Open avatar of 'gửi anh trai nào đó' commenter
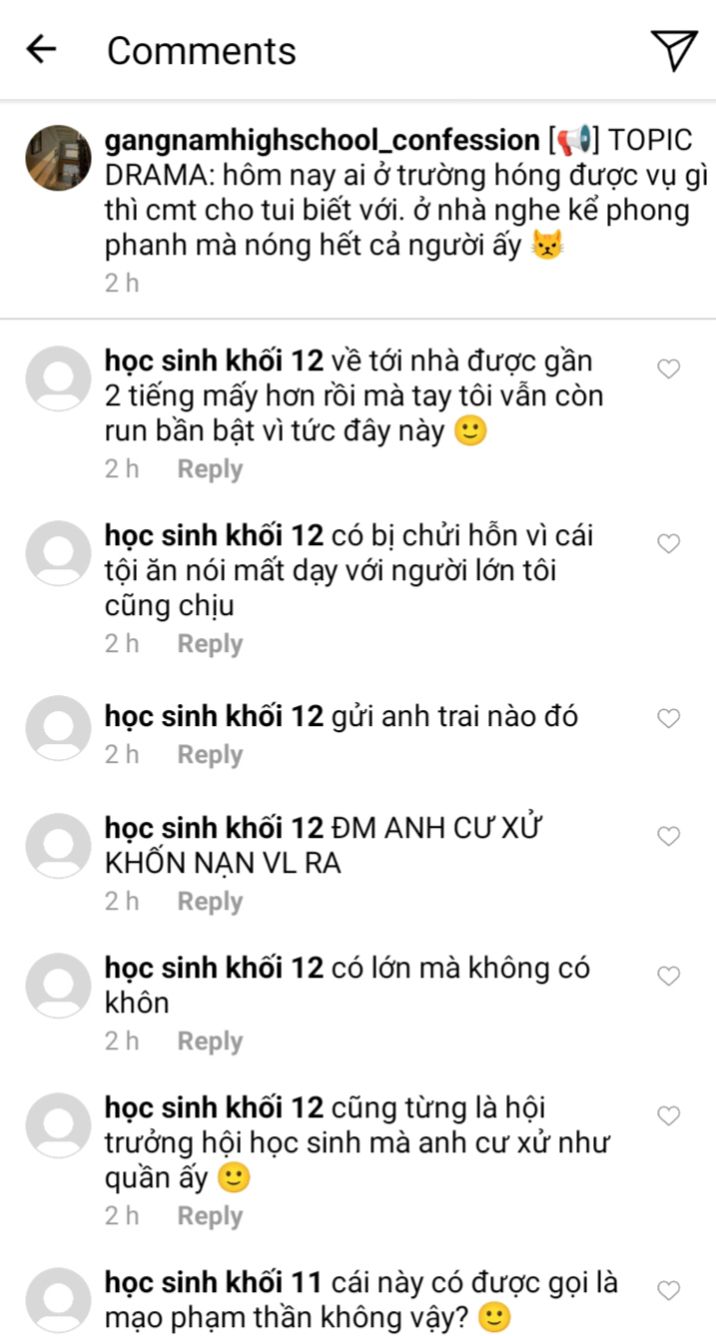This screenshot has width=716, height=1336. pos(58,728)
